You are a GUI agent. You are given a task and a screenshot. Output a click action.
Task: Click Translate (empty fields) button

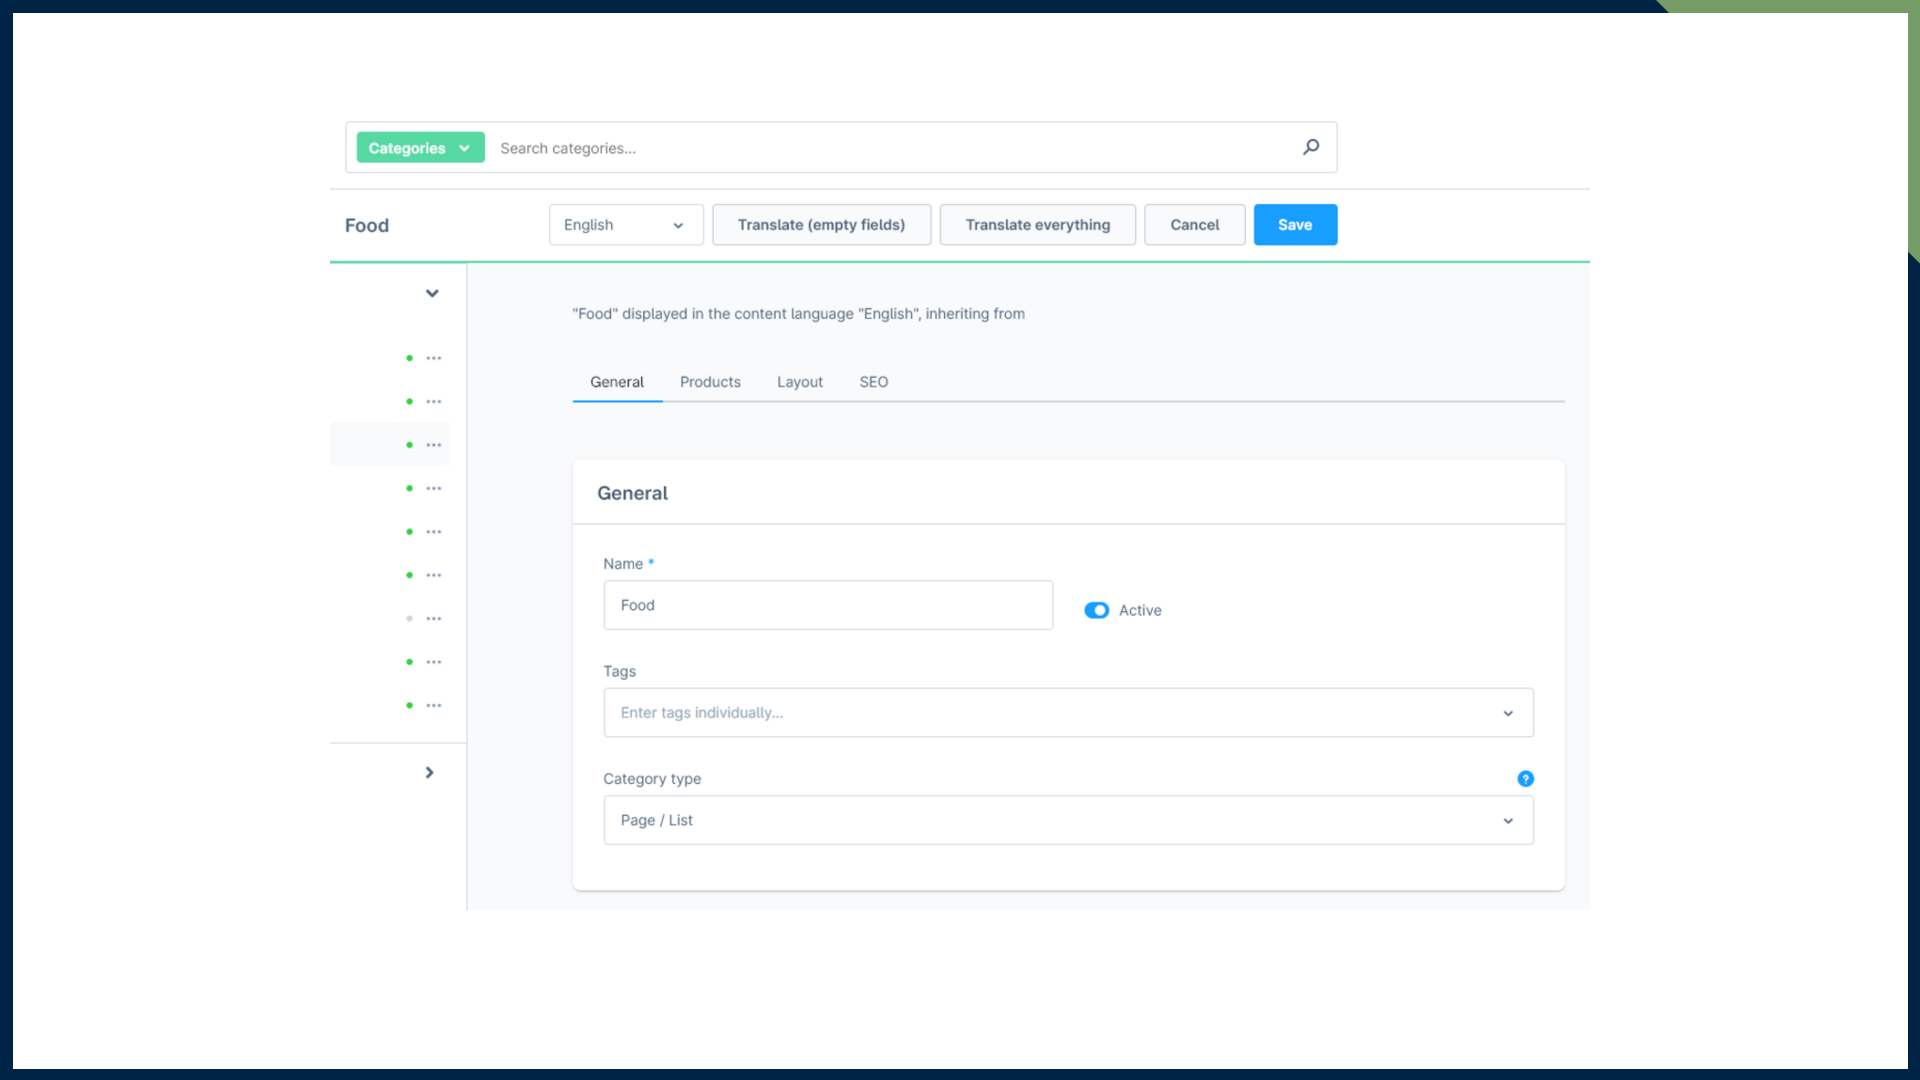click(x=821, y=225)
